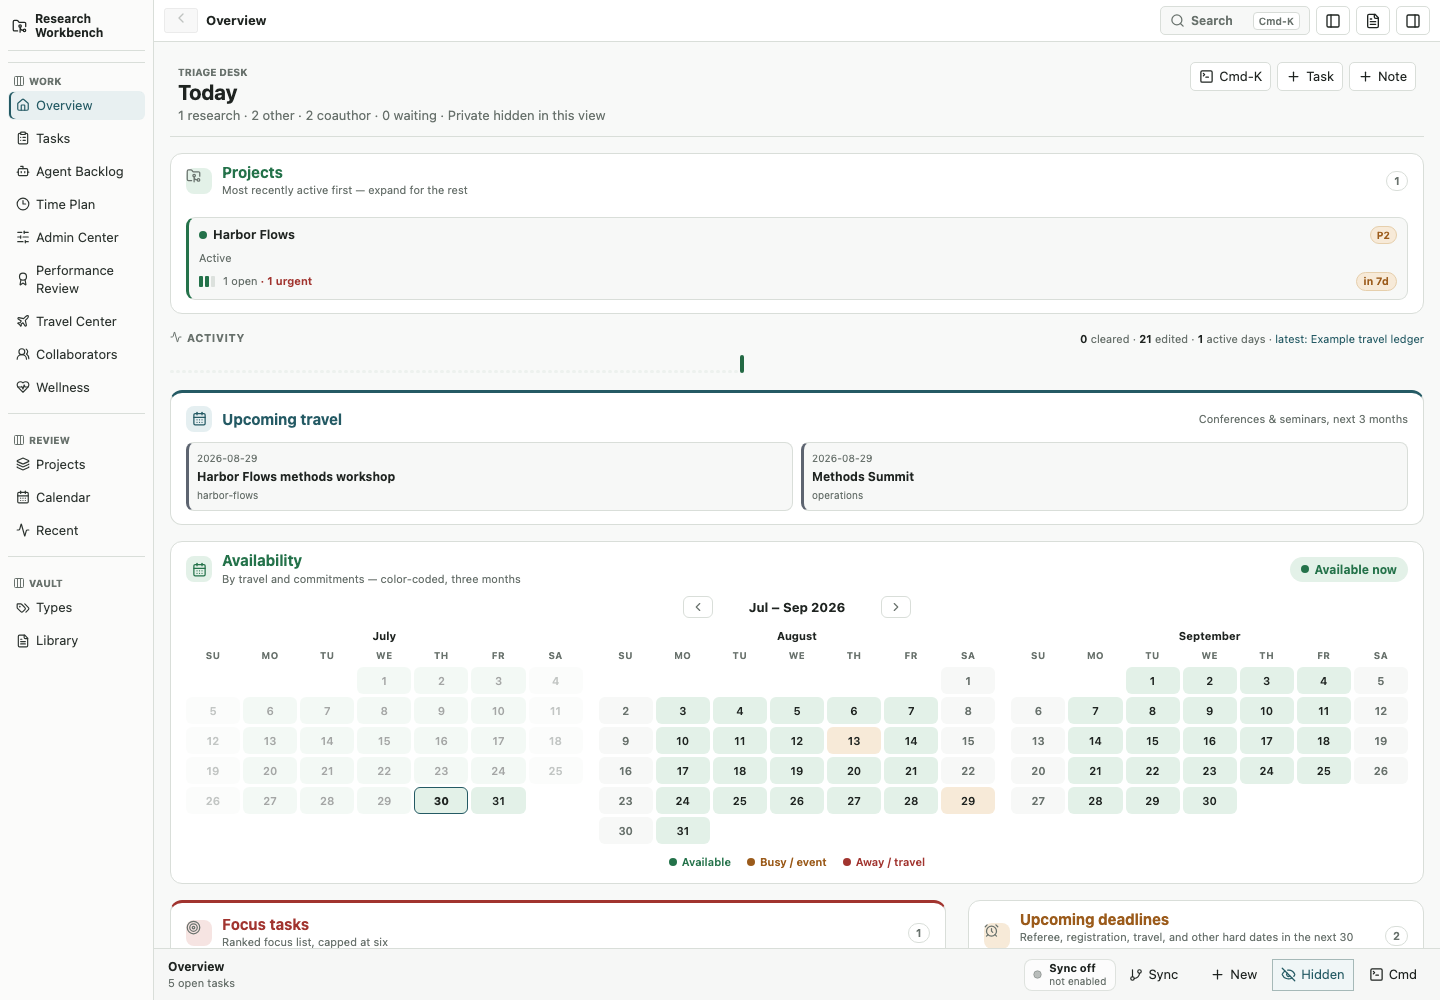The image size is (1440, 1000).
Task: Open Admin Center
Action: 77,237
